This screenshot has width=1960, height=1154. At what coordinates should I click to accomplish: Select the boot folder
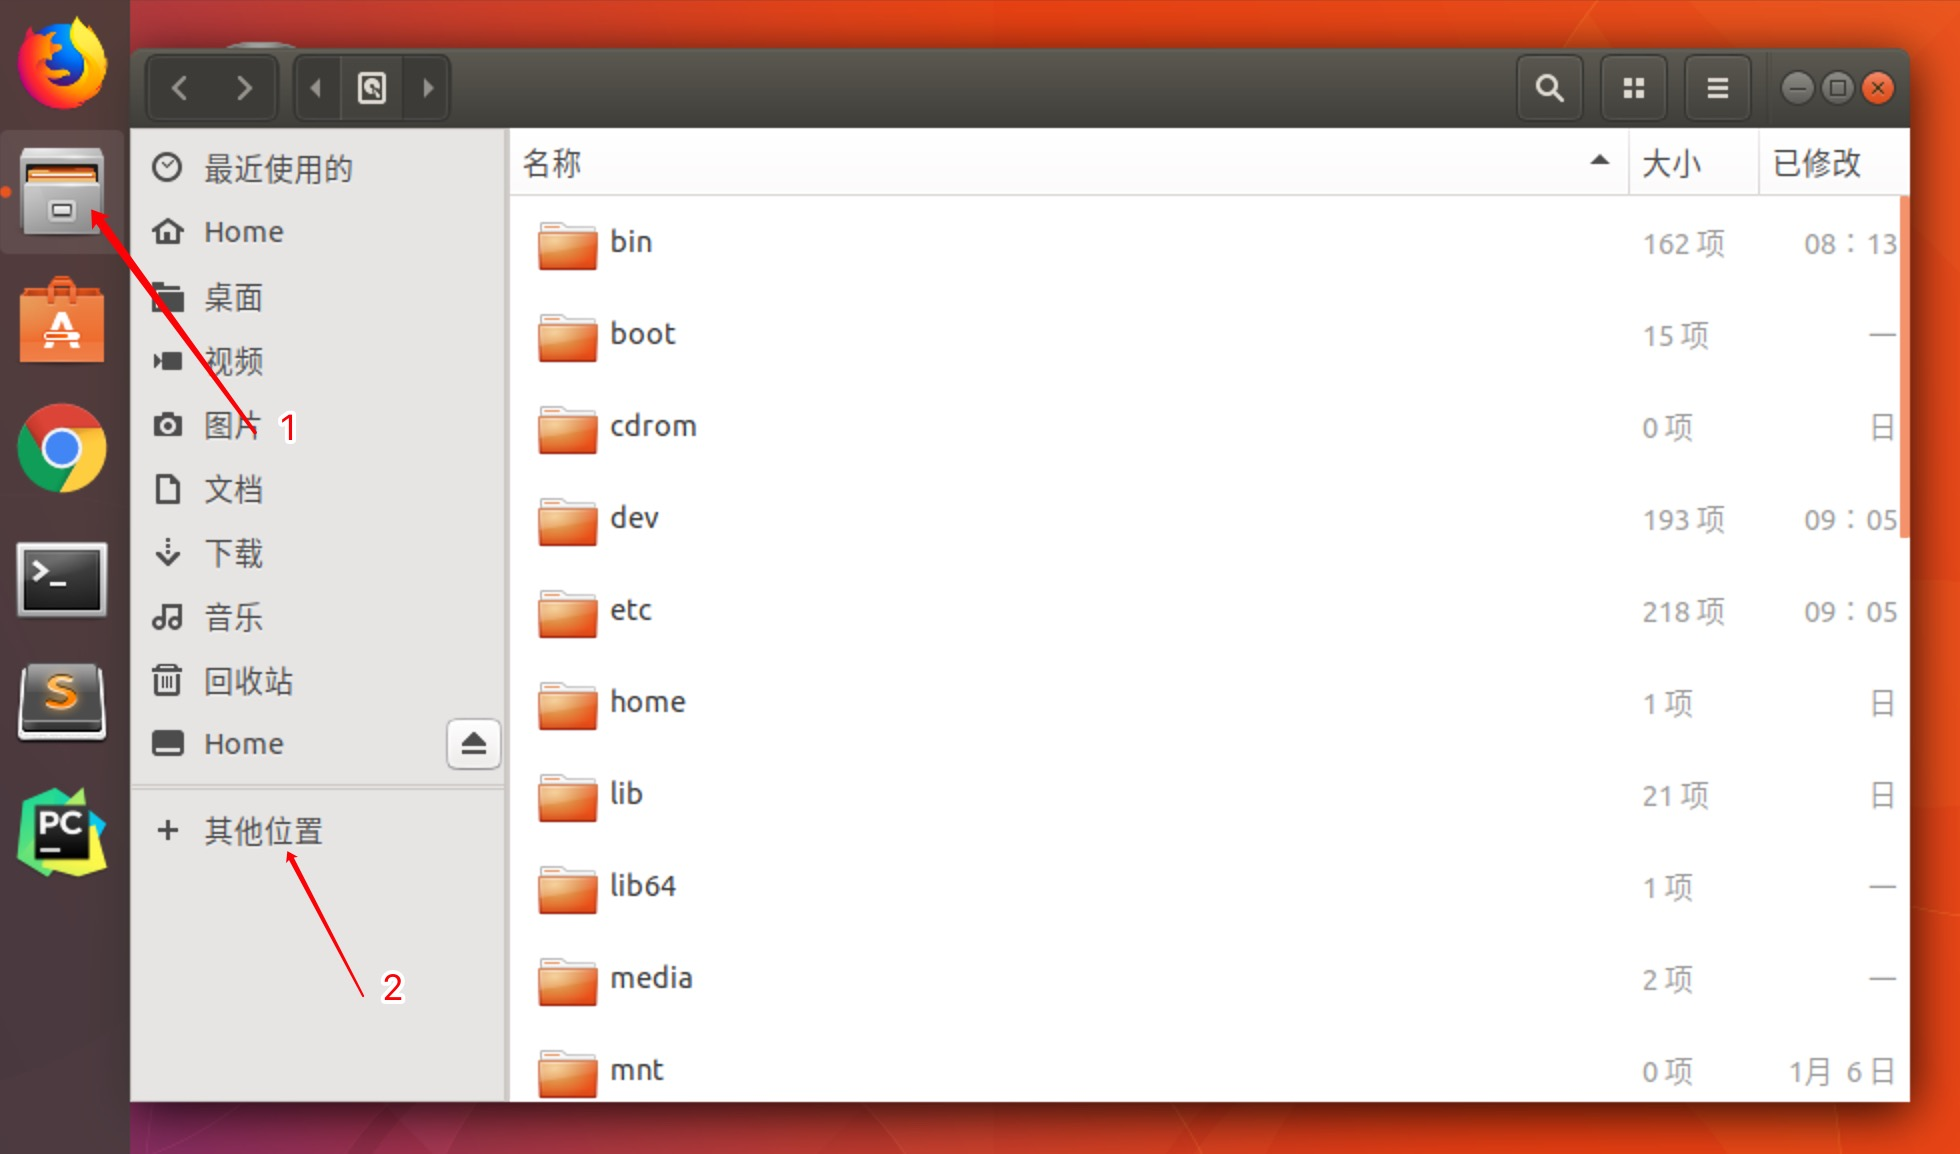pos(1205,335)
